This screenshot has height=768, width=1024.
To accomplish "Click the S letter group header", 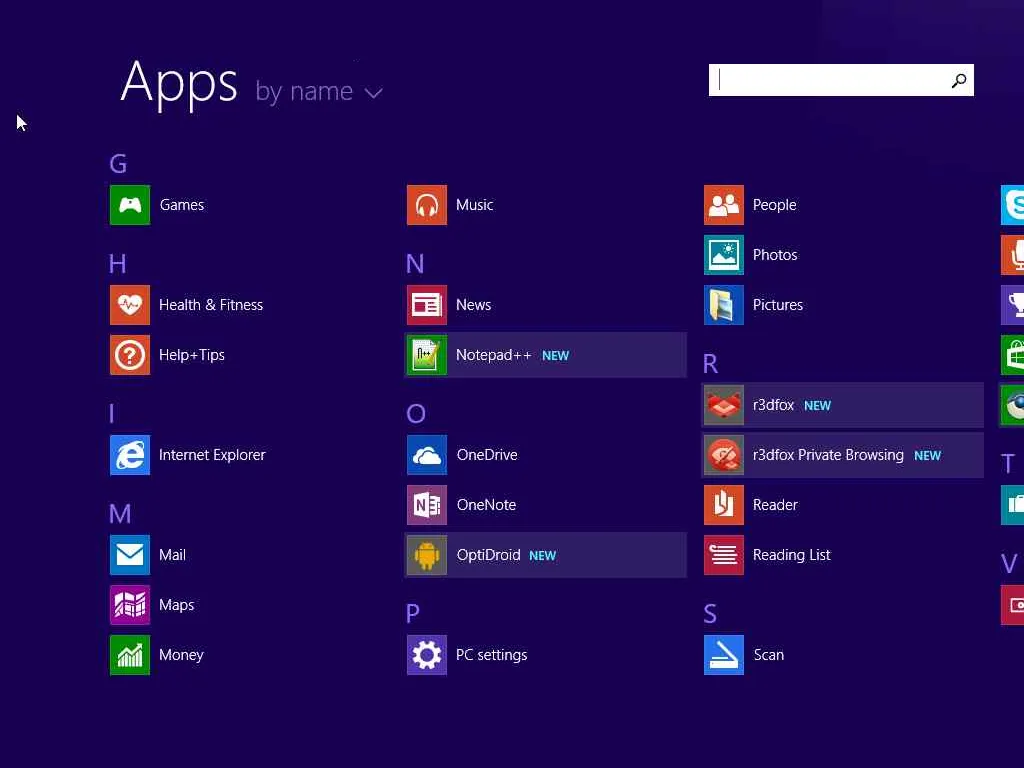I will (711, 614).
